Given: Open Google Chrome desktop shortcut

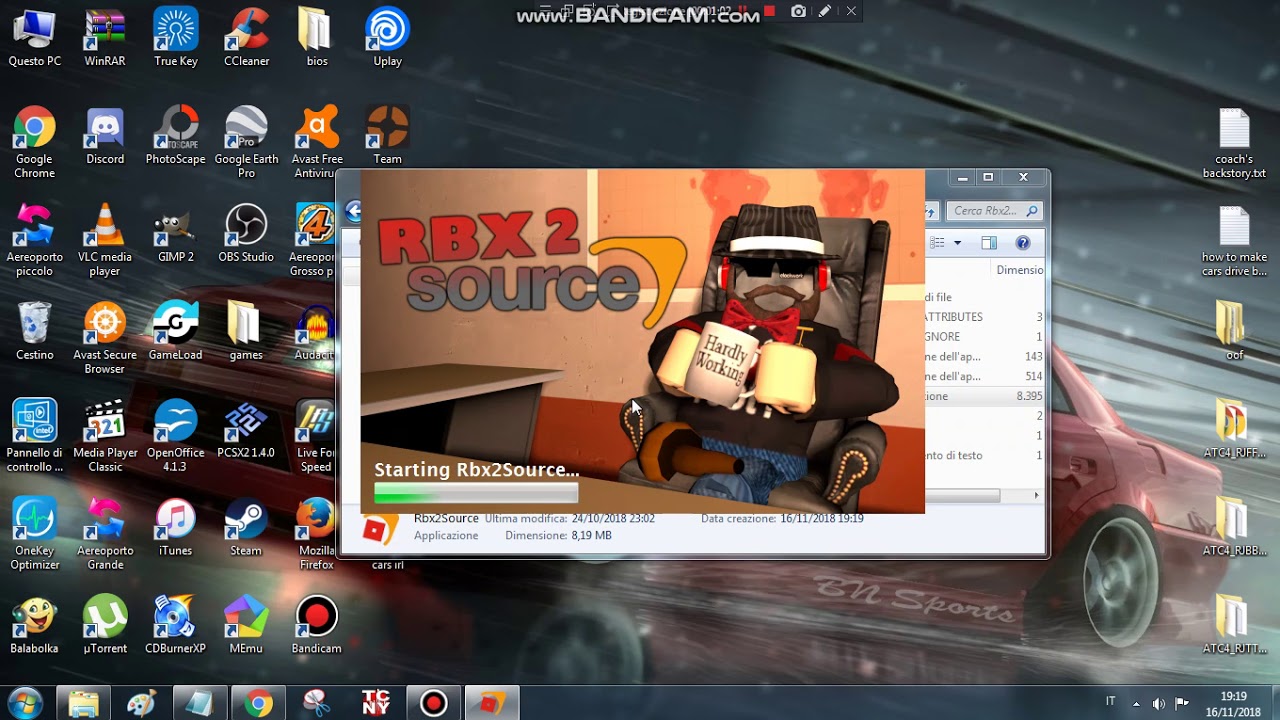Looking at the screenshot, I should point(34,142).
